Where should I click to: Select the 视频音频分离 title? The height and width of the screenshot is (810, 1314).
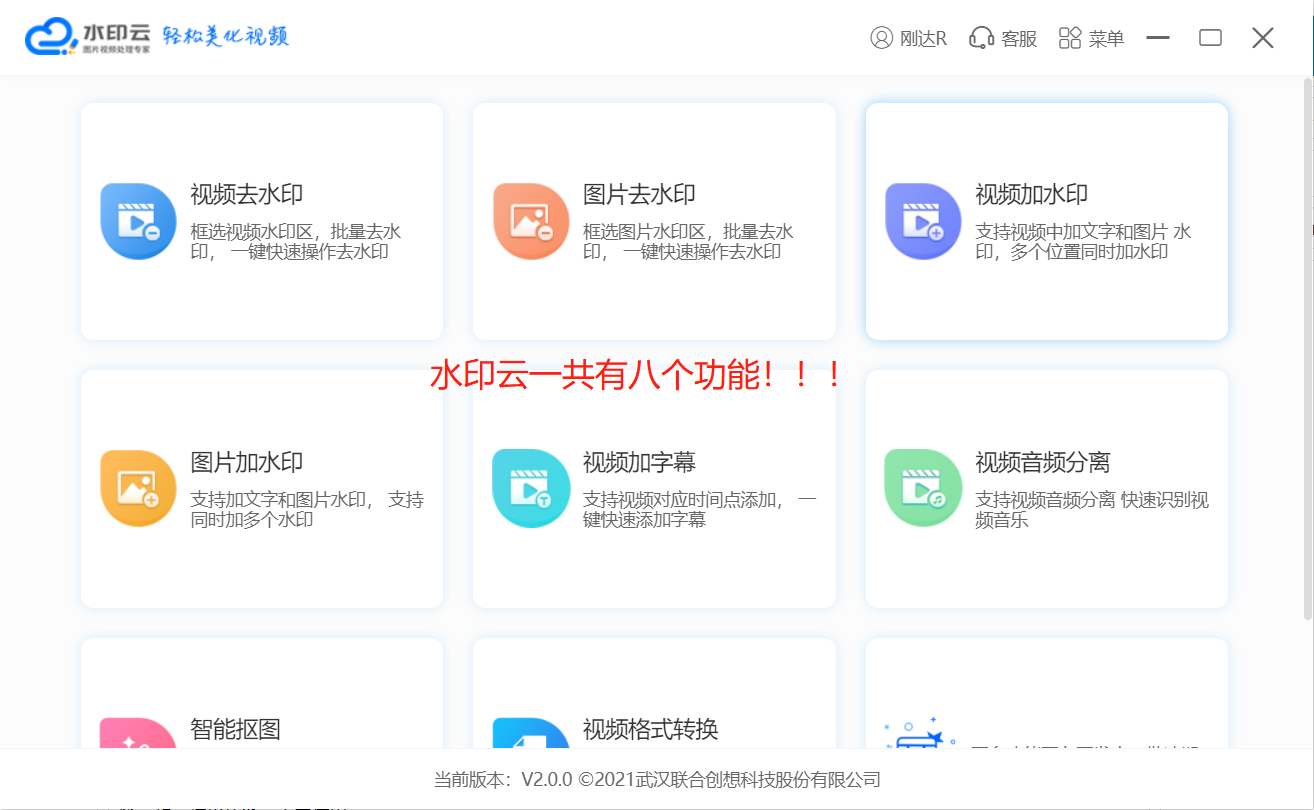click(x=1043, y=463)
